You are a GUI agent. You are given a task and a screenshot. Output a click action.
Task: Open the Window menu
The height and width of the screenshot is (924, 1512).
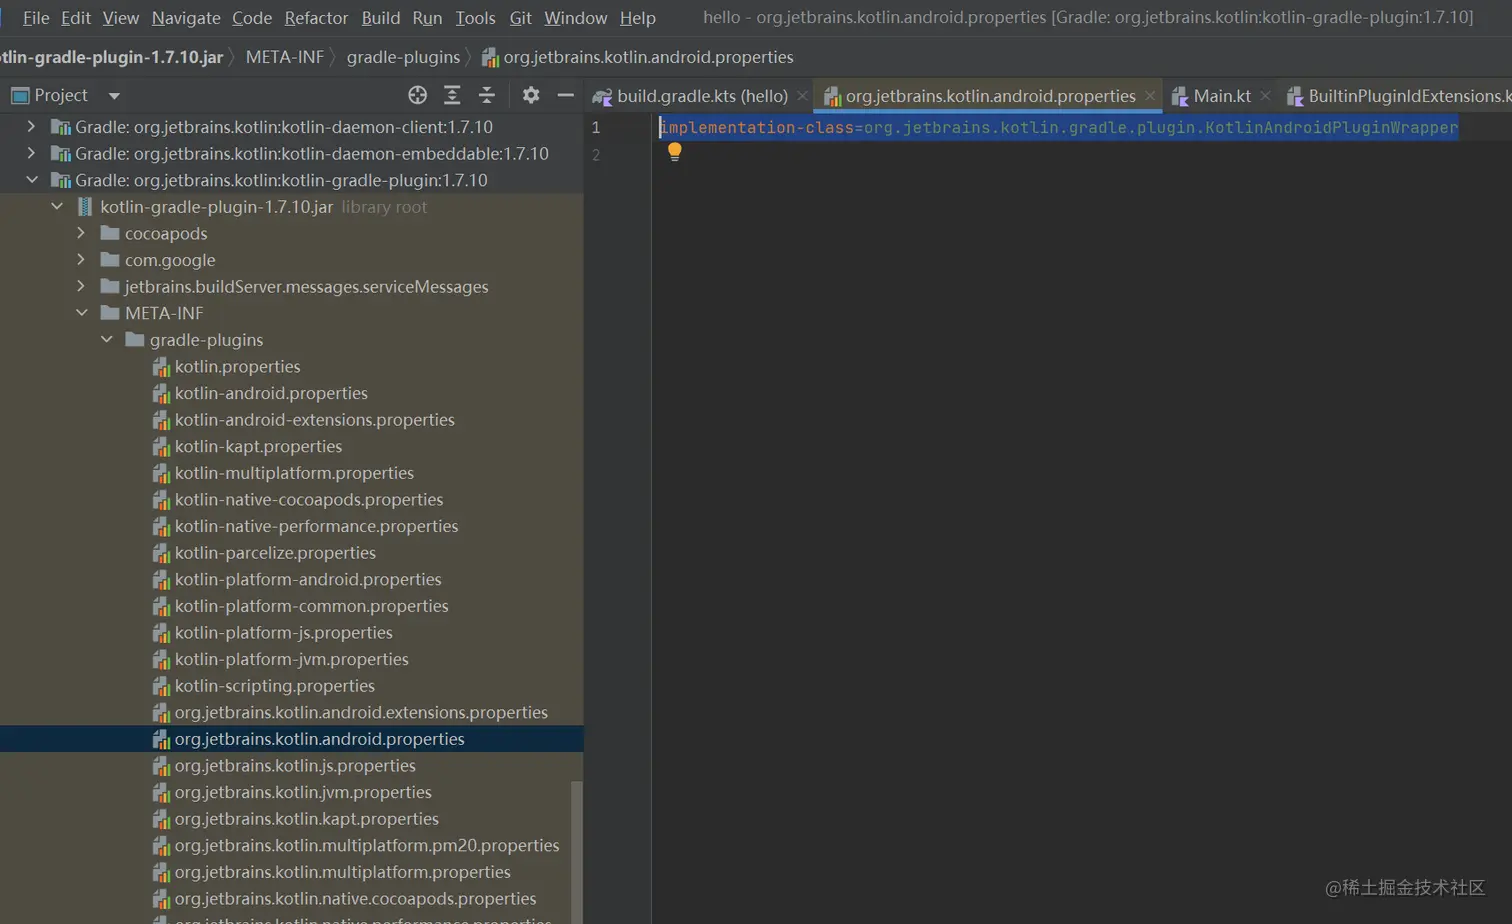[x=575, y=18]
